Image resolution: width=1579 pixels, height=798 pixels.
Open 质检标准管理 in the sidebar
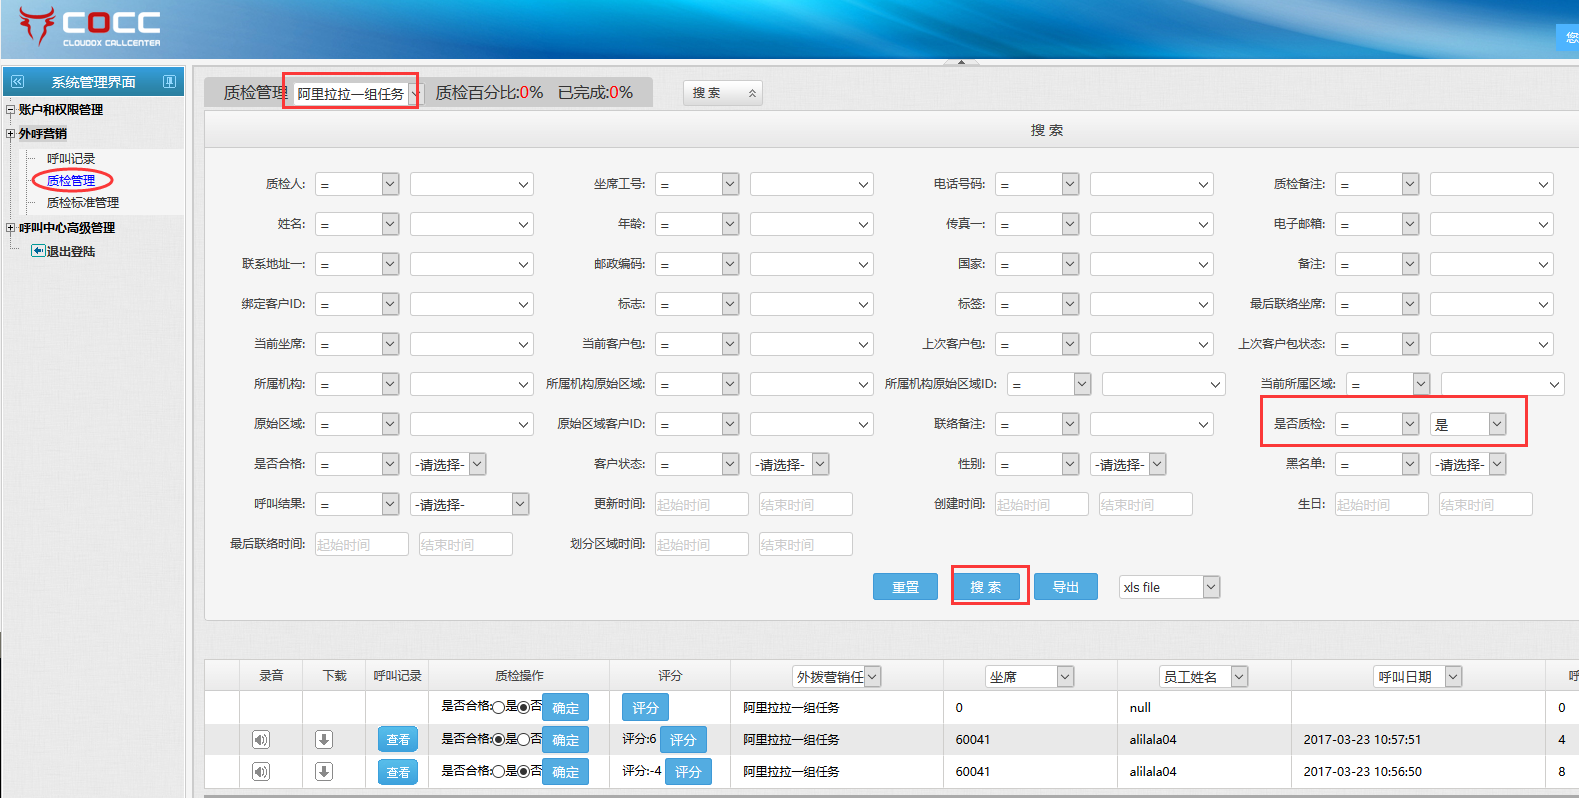82,203
